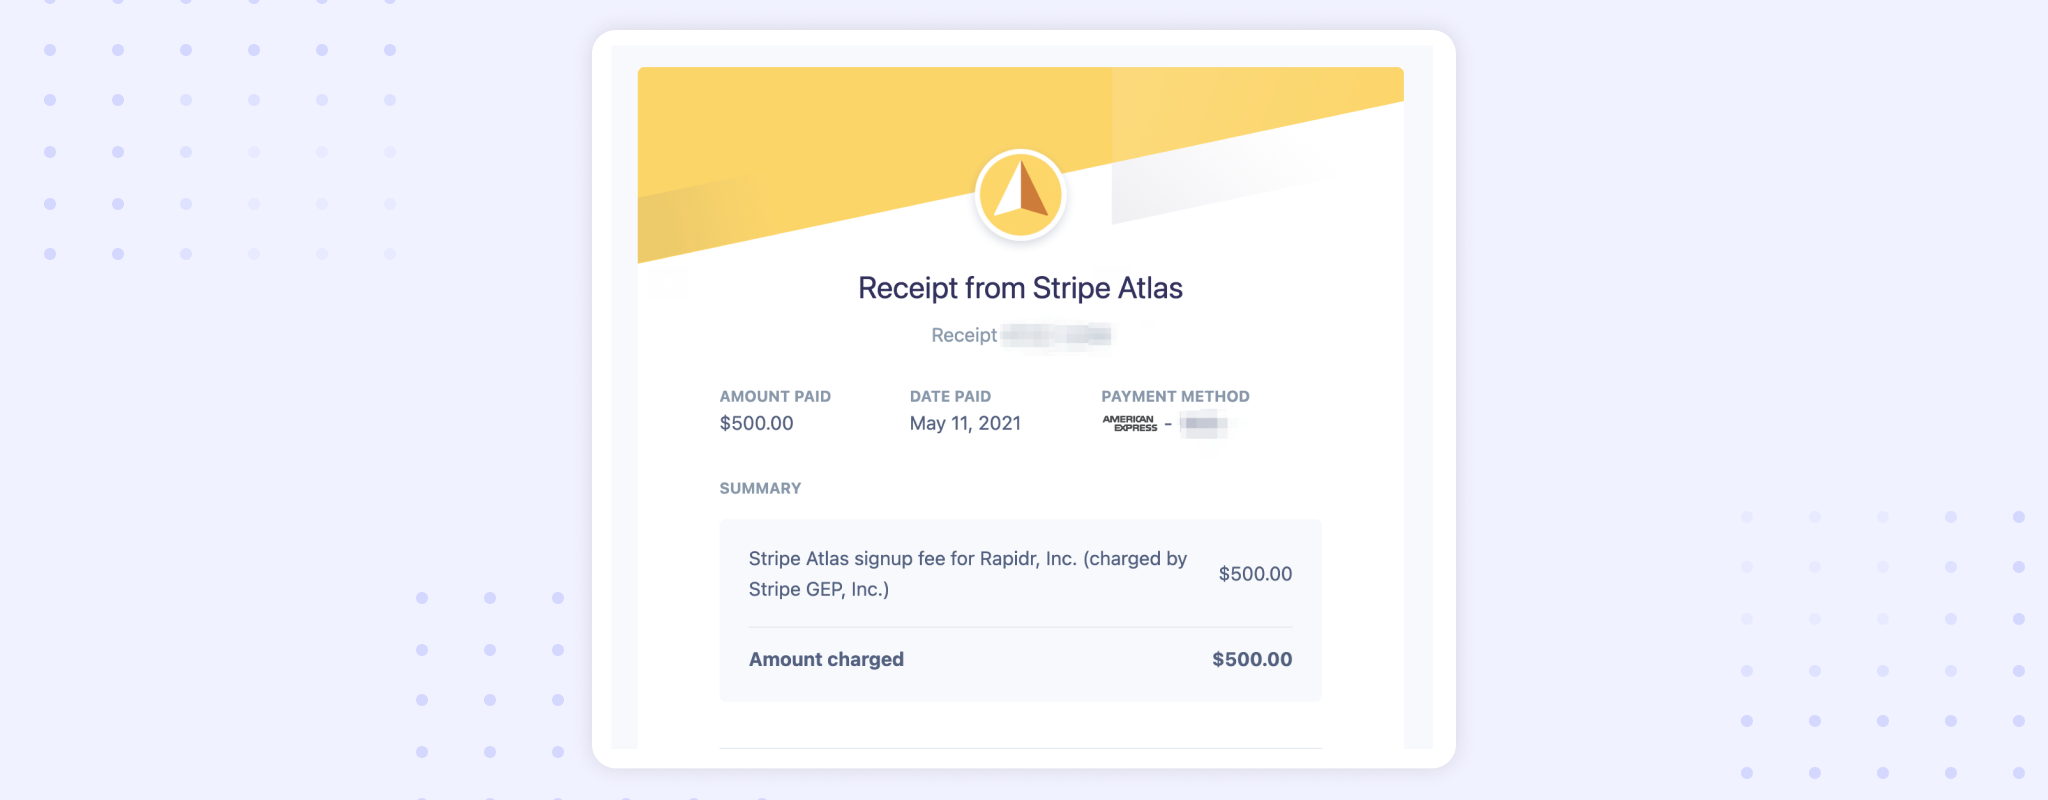The image size is (2048, 800).
Task: Click the DATE PAID label
Action: (950, 396)
